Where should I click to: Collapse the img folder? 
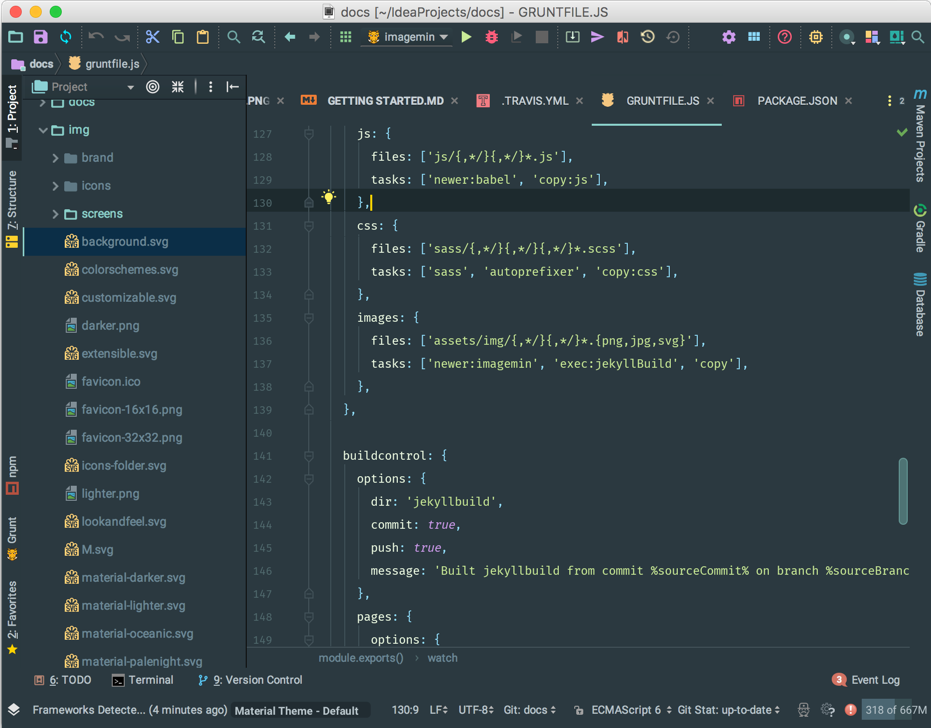[x=43, y=130]
